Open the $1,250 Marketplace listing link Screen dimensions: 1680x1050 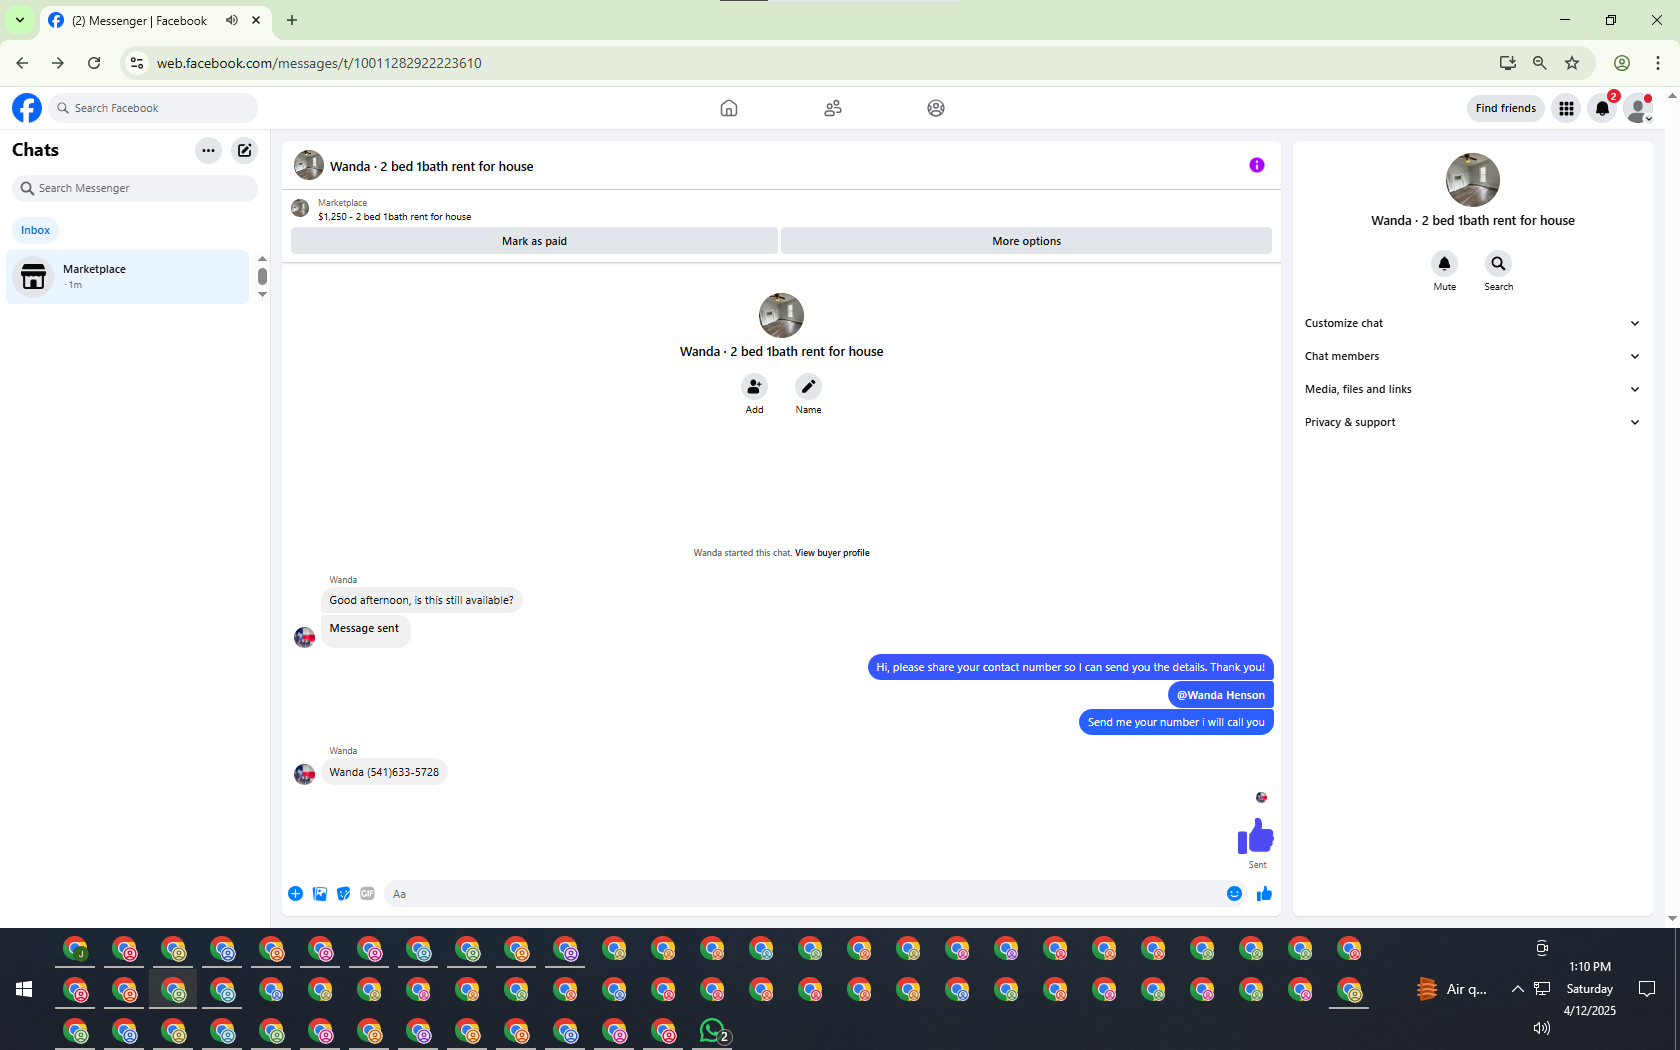[394, 216]
